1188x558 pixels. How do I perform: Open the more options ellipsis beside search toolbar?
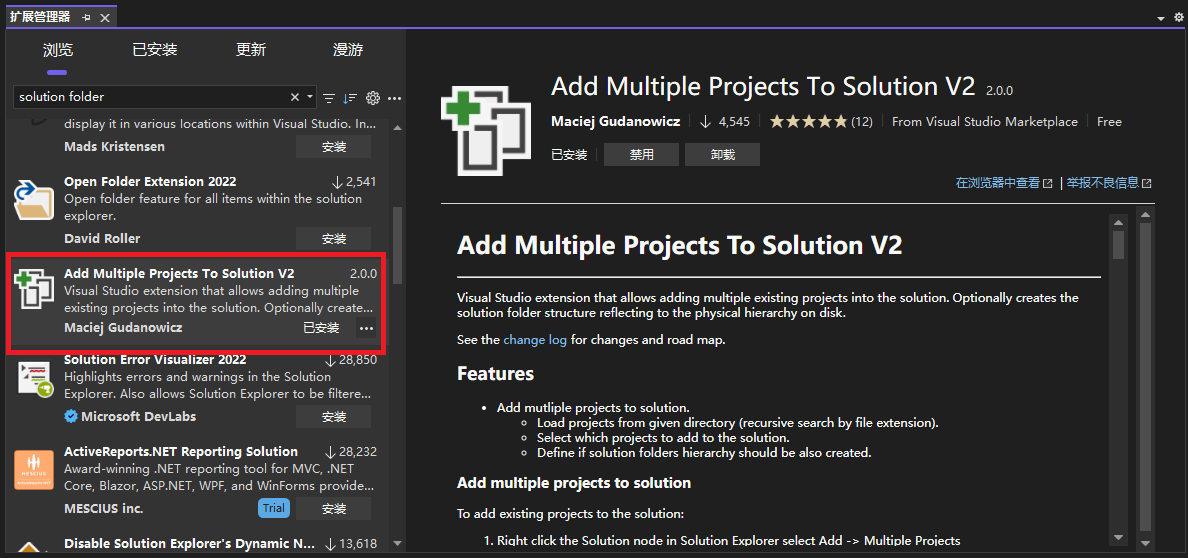coord(394,98)
